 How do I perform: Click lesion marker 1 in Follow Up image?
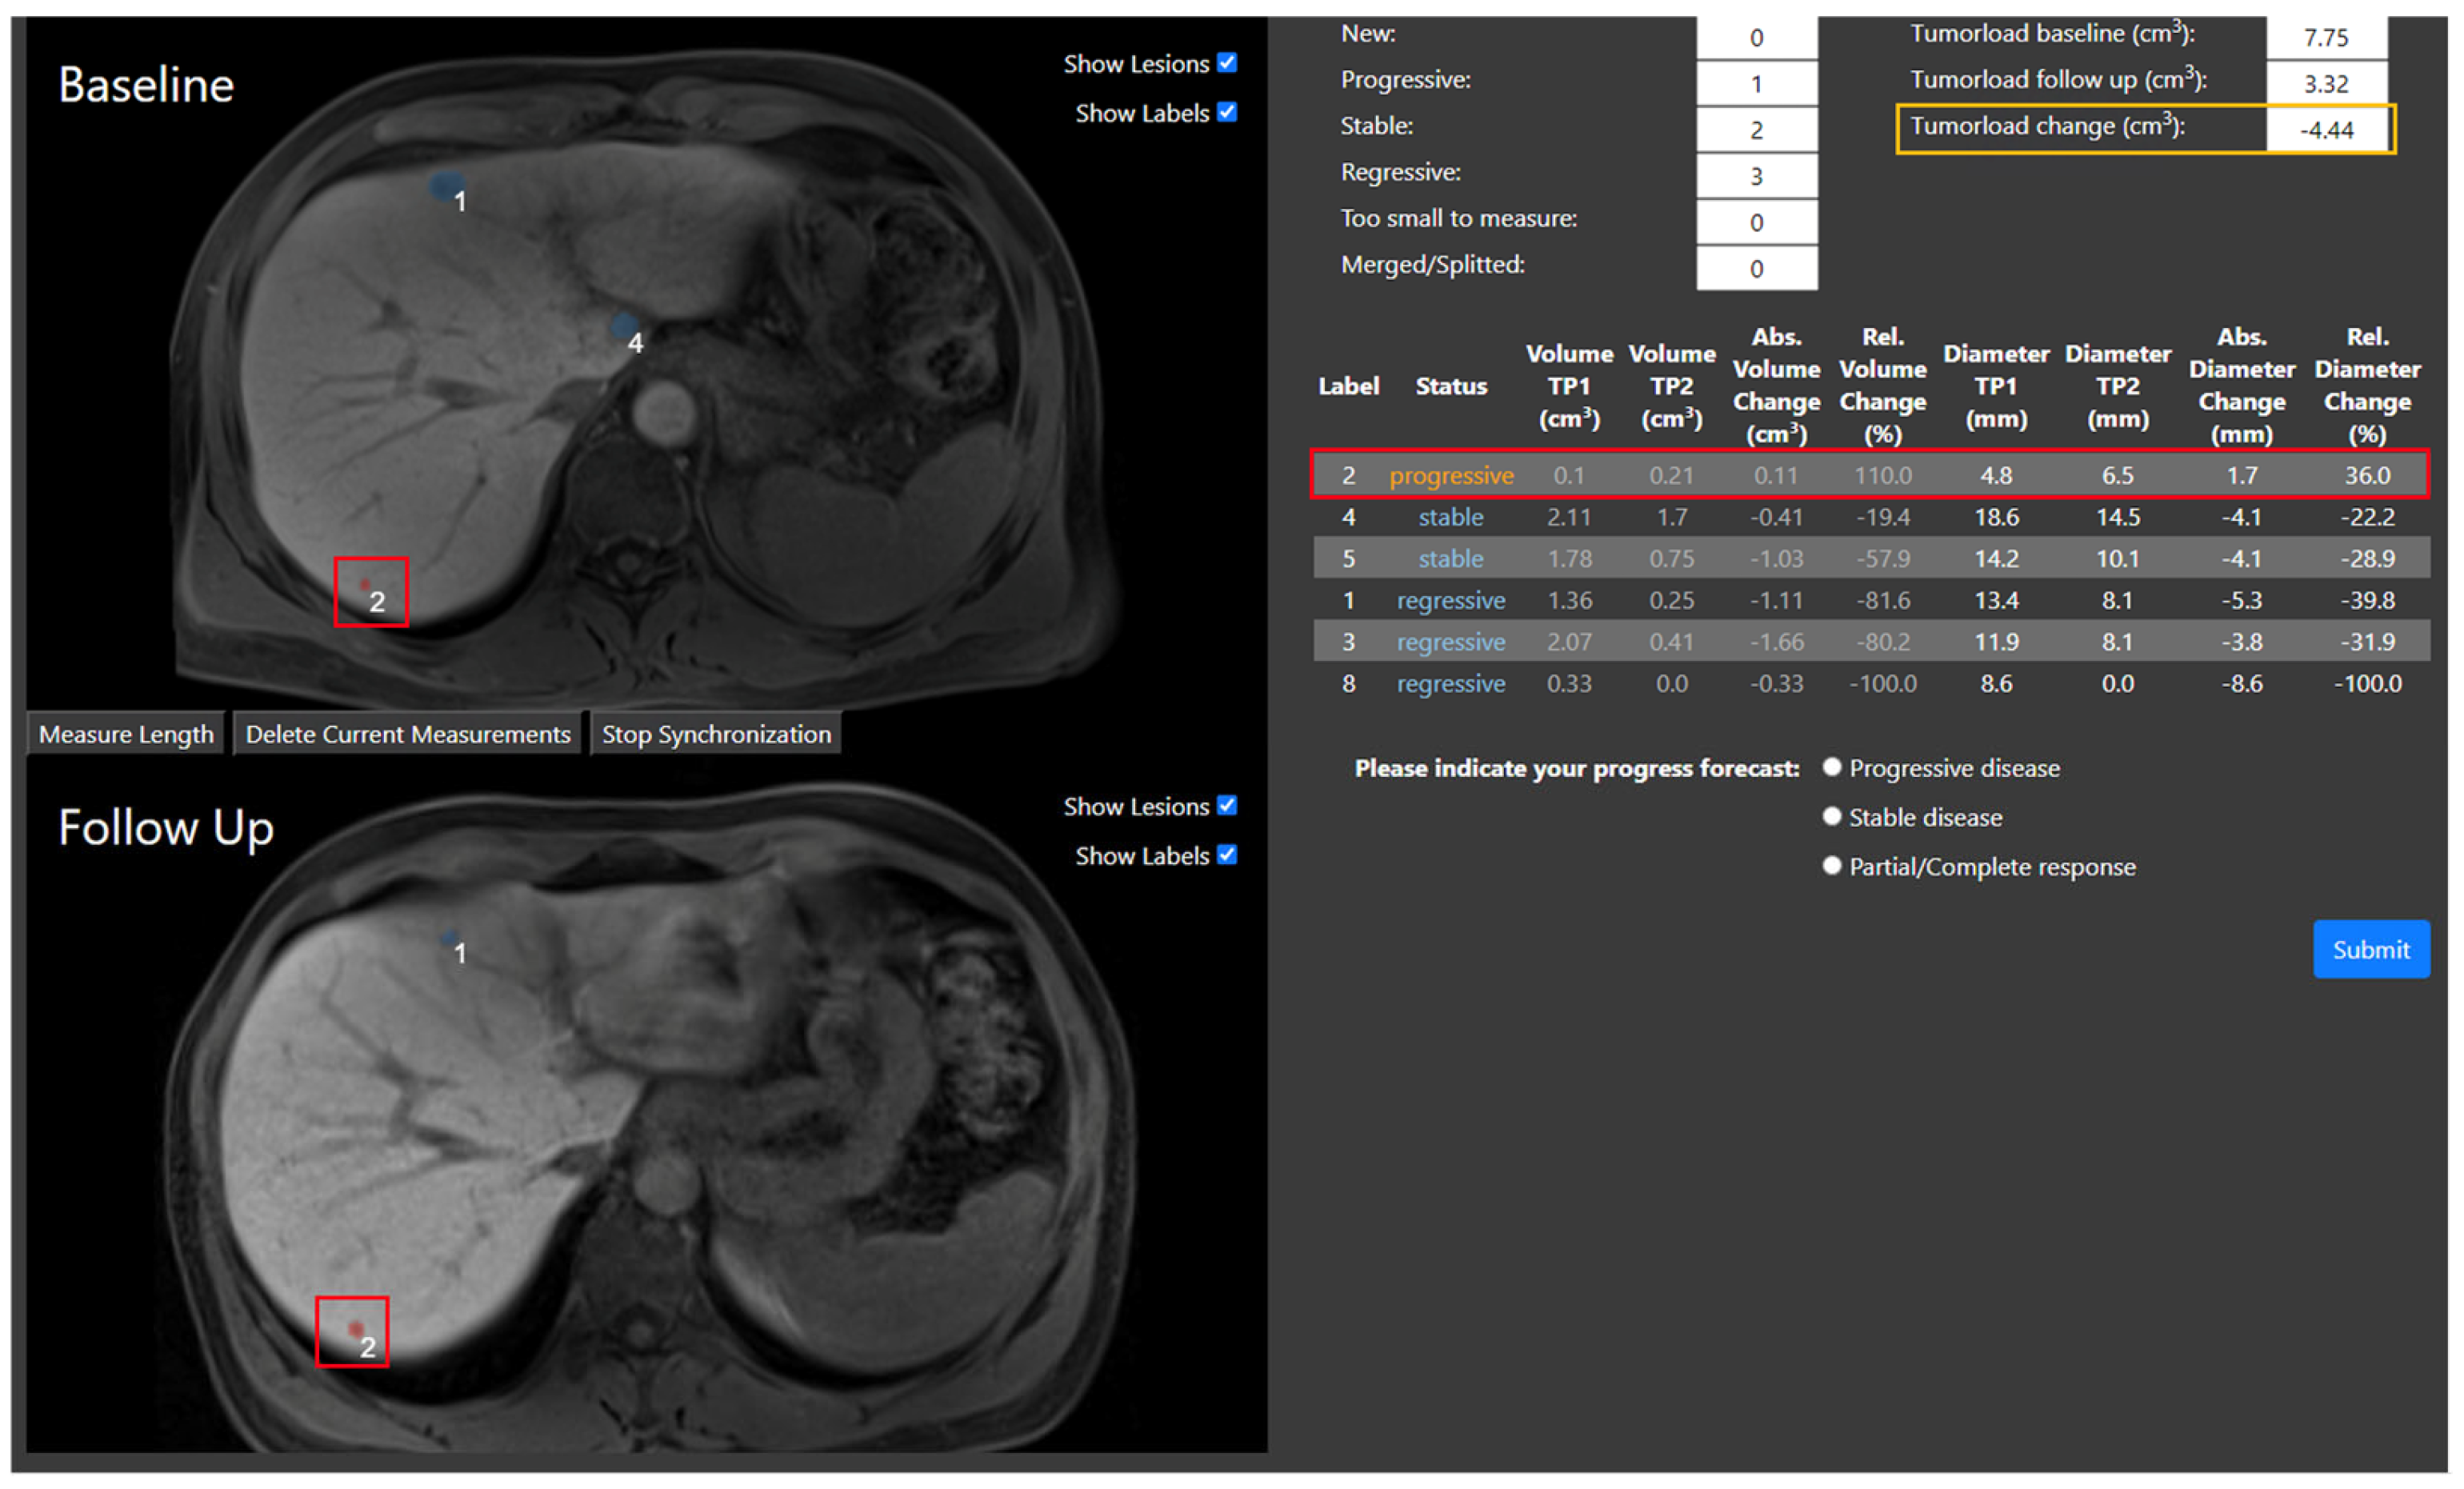450,938
